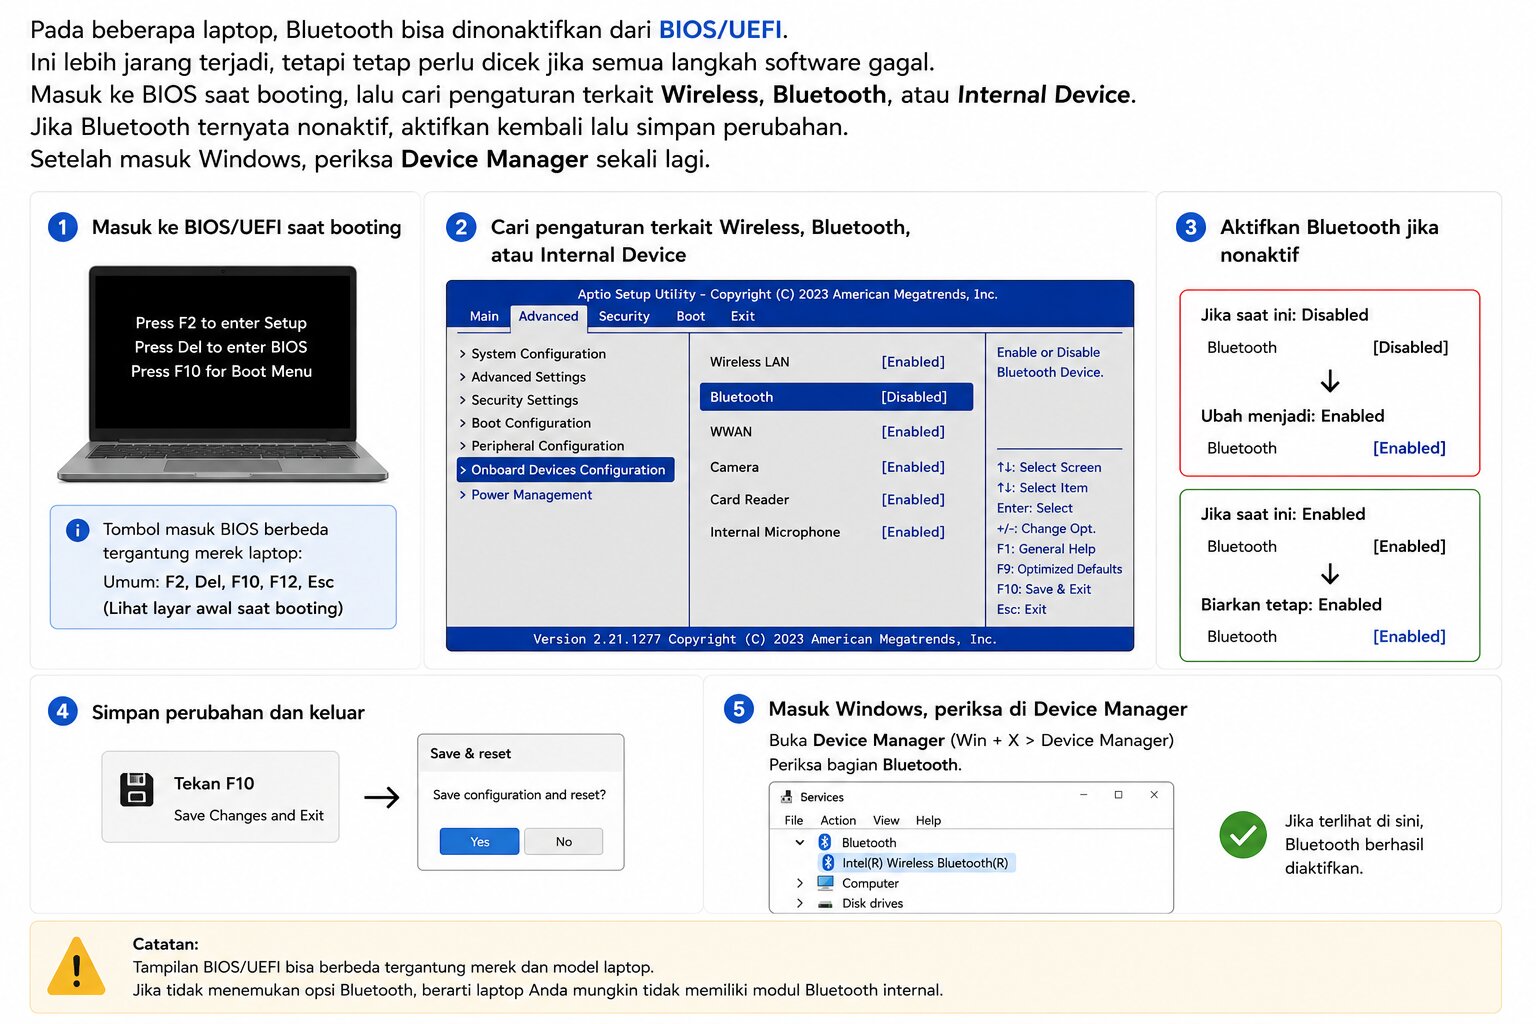Click the BIOS/UEFI blue link in intro
The height and width of the screenshot is (1024, 1536).
click(x=720, y=30)
